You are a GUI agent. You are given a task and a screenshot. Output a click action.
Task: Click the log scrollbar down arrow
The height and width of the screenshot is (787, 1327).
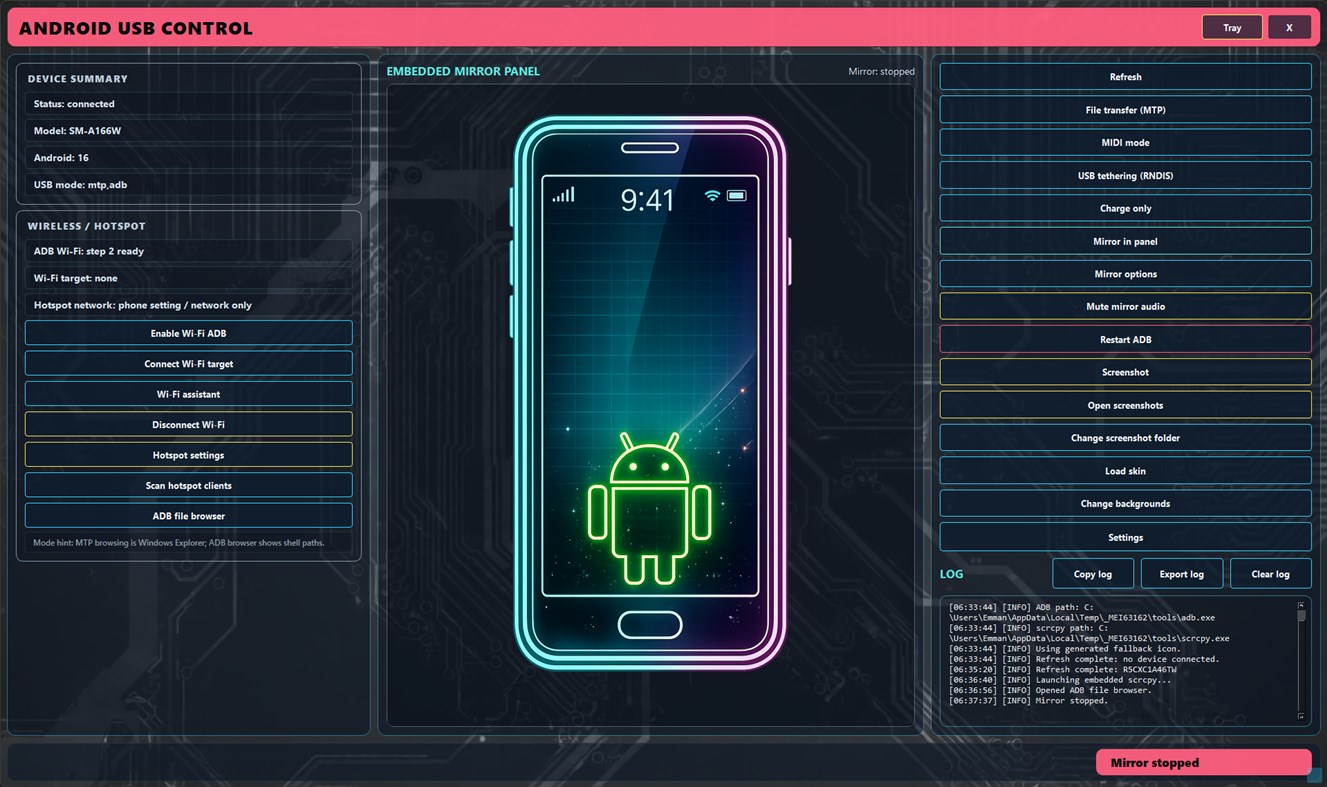[x=1301, y=716]
